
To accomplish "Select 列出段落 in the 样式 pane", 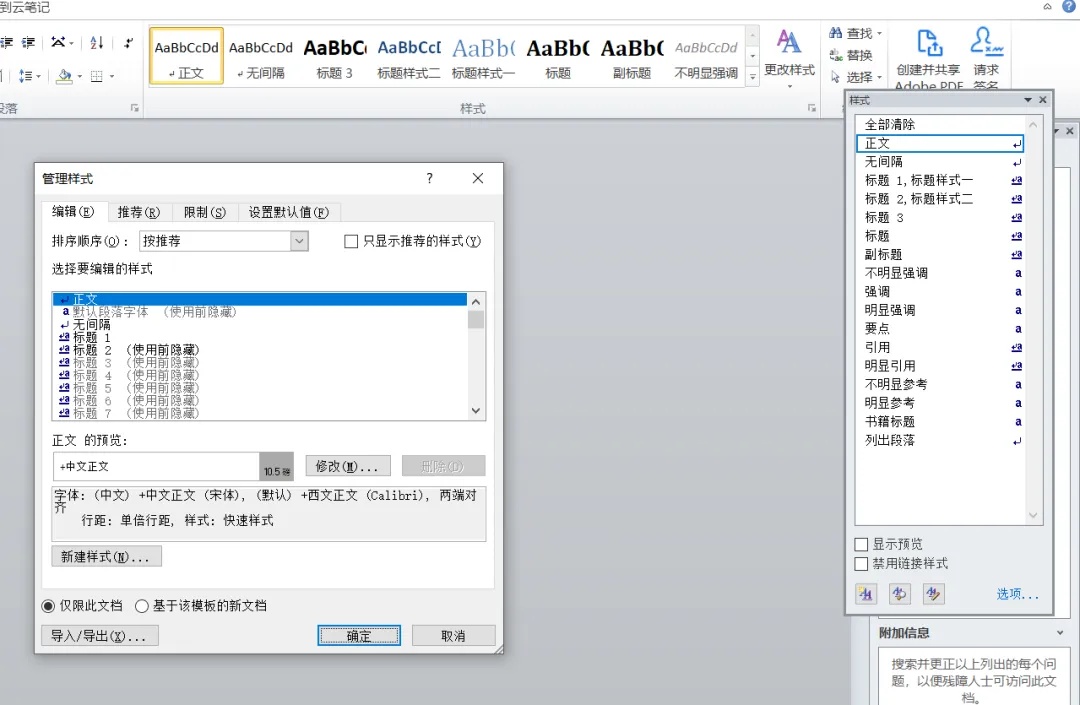I will [x=939, y=440].
